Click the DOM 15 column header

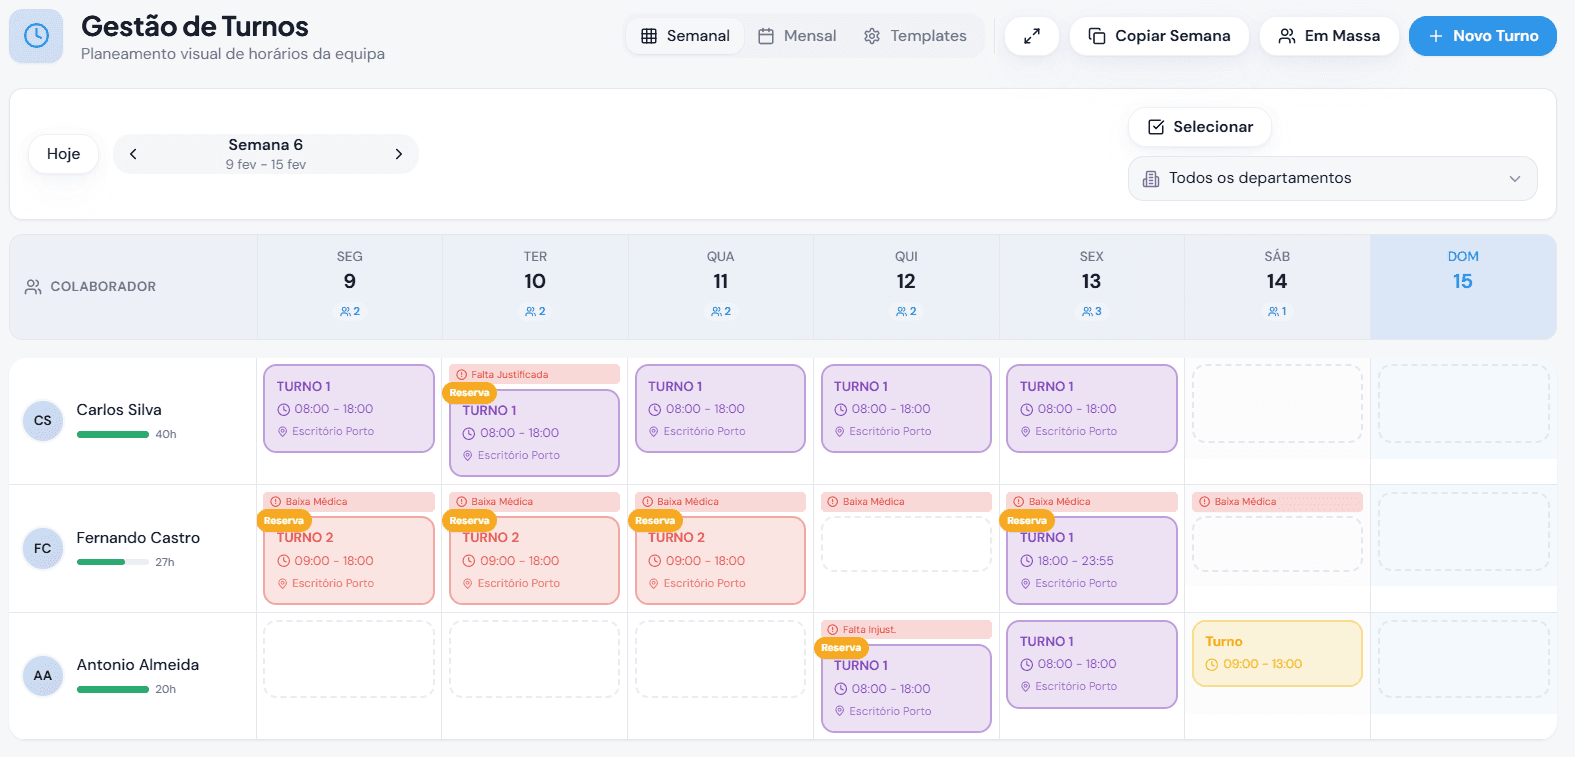click(x=1463, y=287)
